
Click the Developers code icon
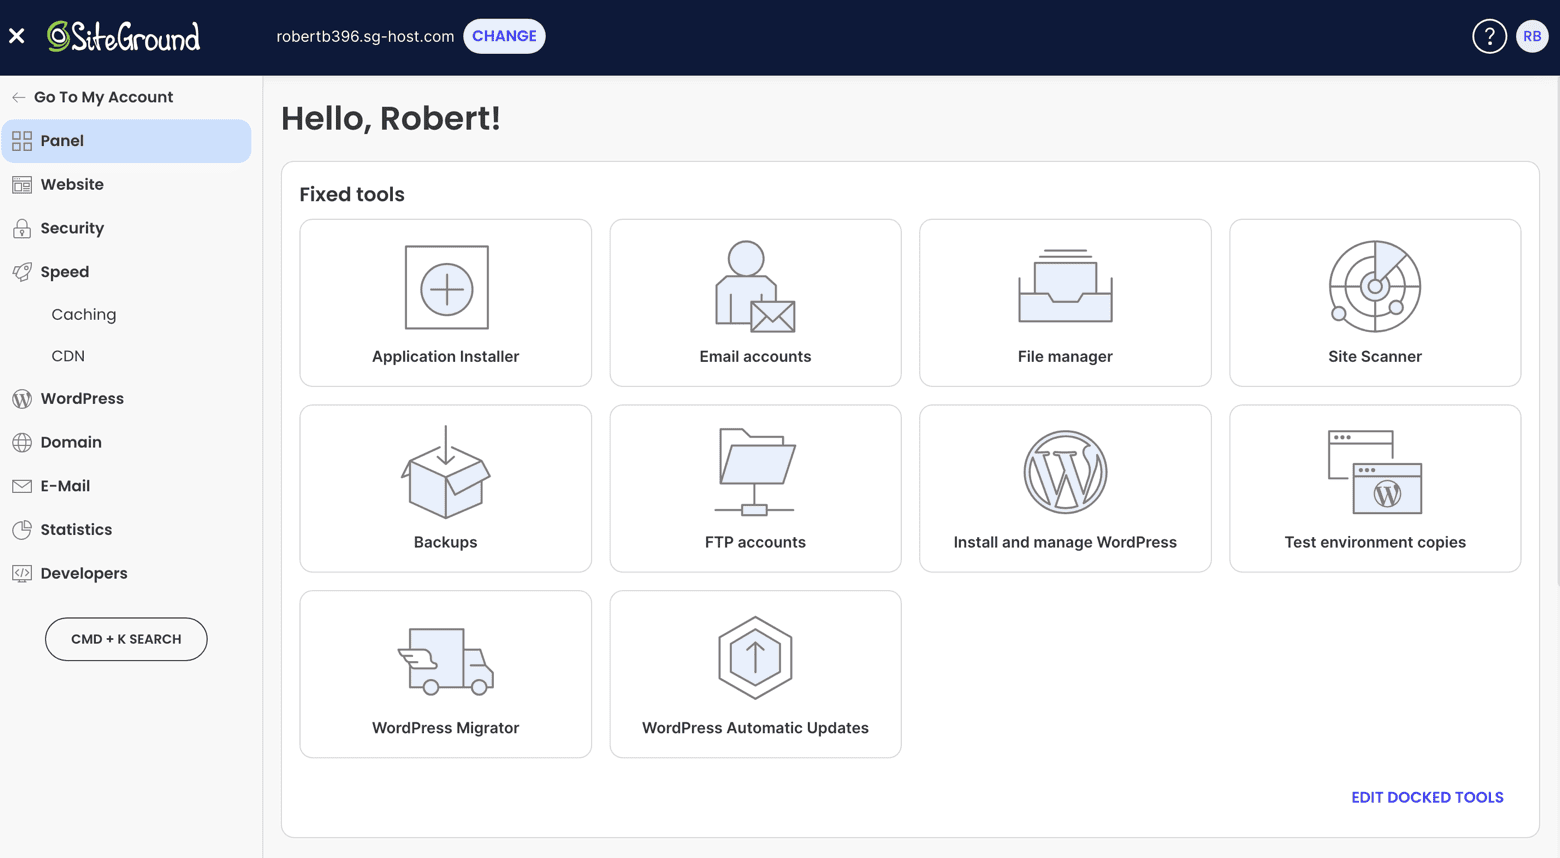[22, 573]
